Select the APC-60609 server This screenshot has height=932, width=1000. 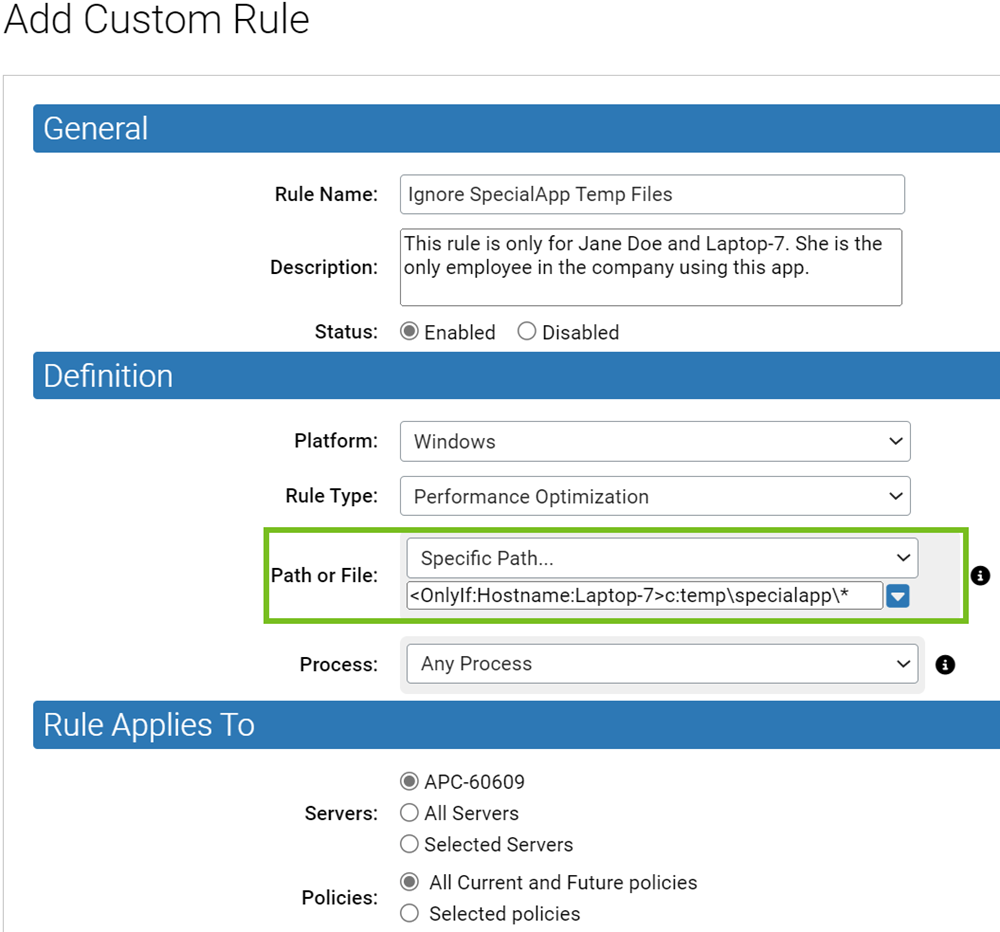tap(409, 781)
